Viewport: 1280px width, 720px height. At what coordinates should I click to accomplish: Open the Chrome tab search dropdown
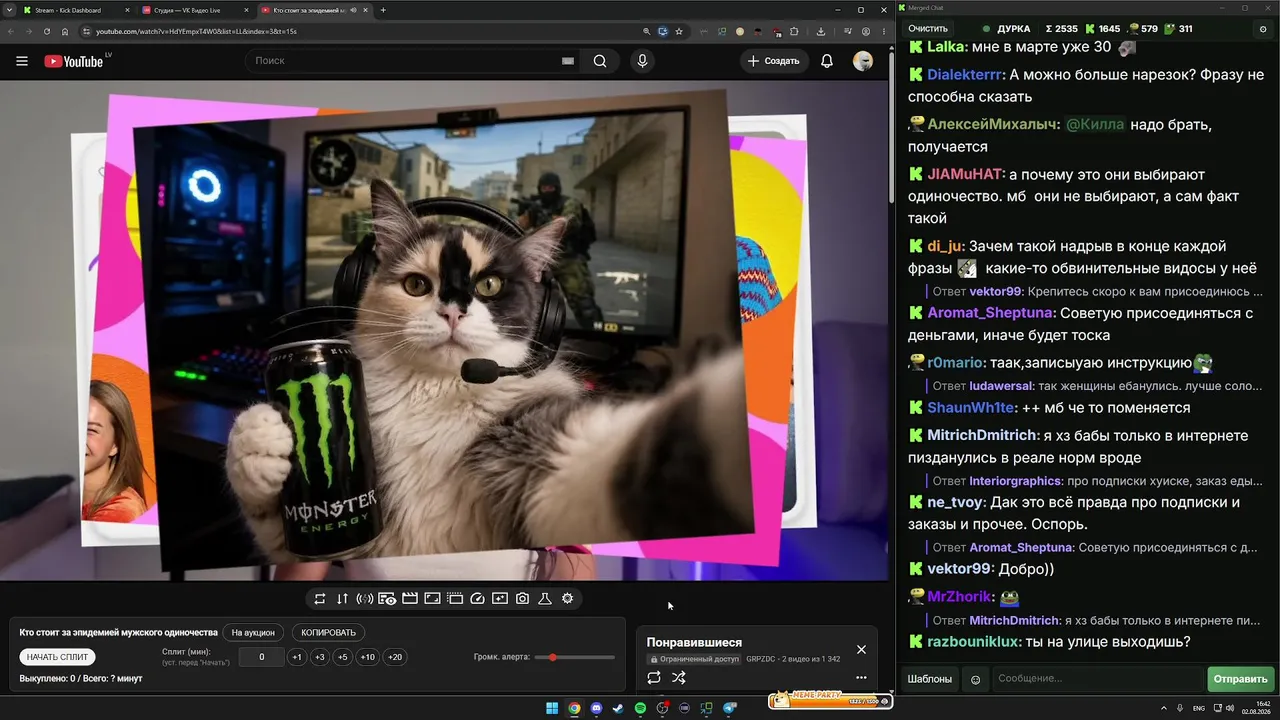[x=9, y=10]
